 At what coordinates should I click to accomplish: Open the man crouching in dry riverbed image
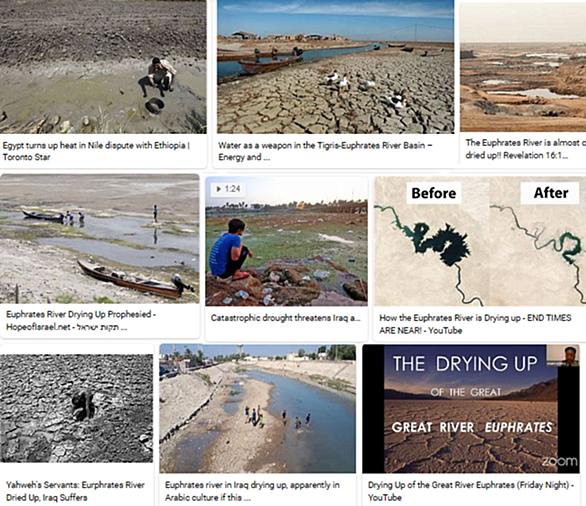click(x=103, y=67)
